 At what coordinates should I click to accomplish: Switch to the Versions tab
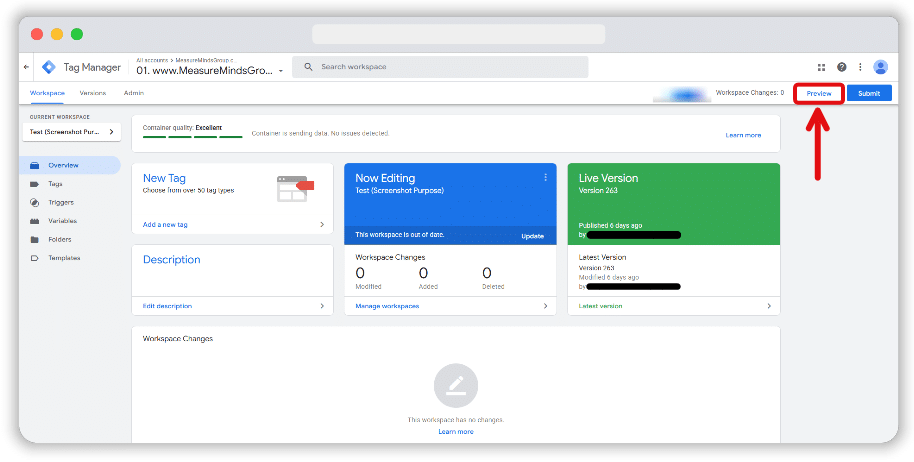click(93, 93)
